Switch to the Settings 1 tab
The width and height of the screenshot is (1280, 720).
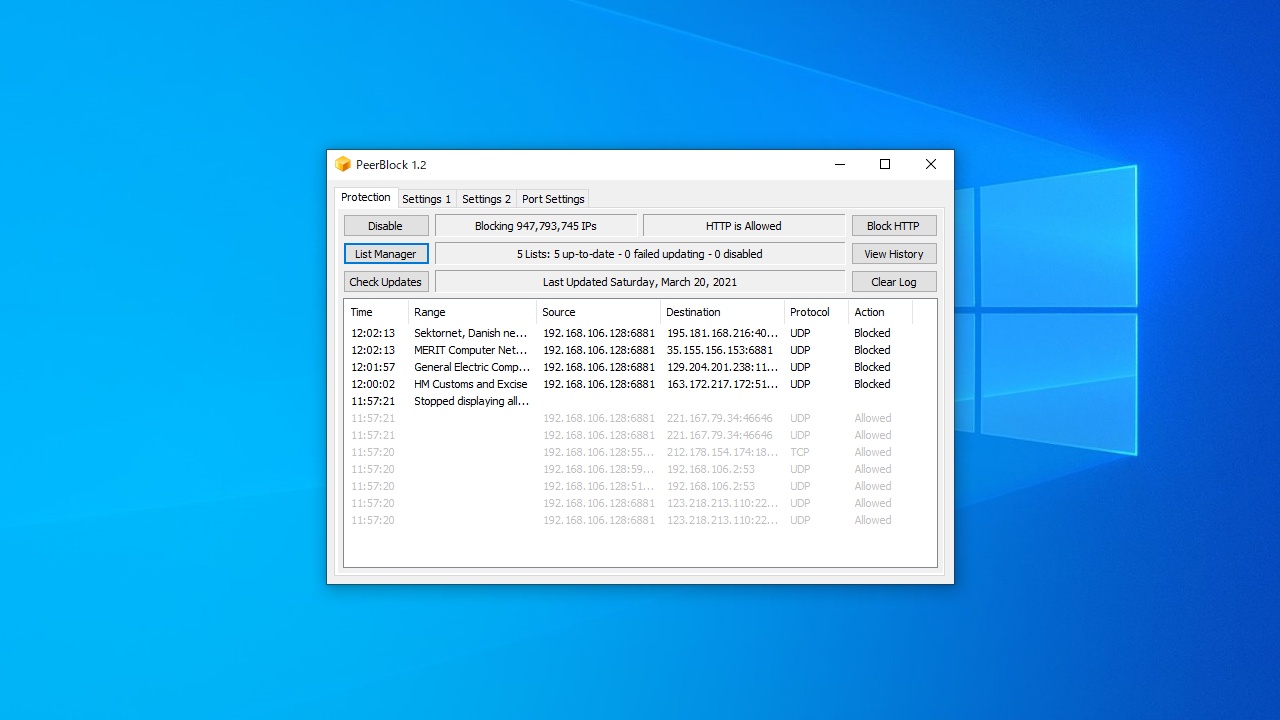point(427,199)
